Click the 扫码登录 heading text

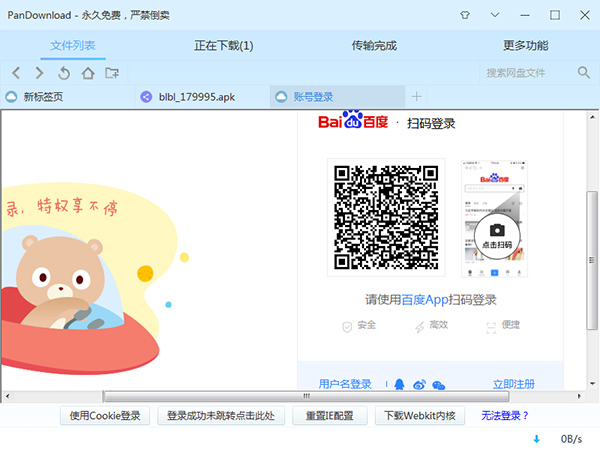click(431, 124)
